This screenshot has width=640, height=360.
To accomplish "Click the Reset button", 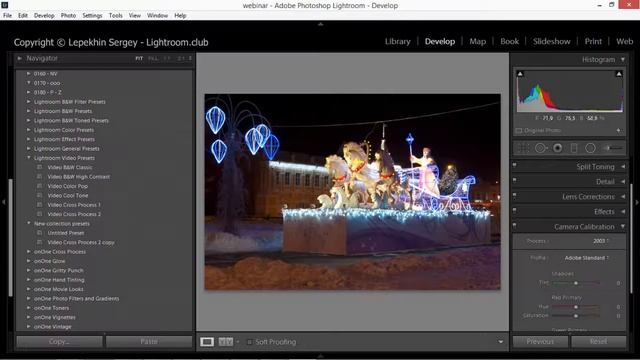I will tap(598, 342).
